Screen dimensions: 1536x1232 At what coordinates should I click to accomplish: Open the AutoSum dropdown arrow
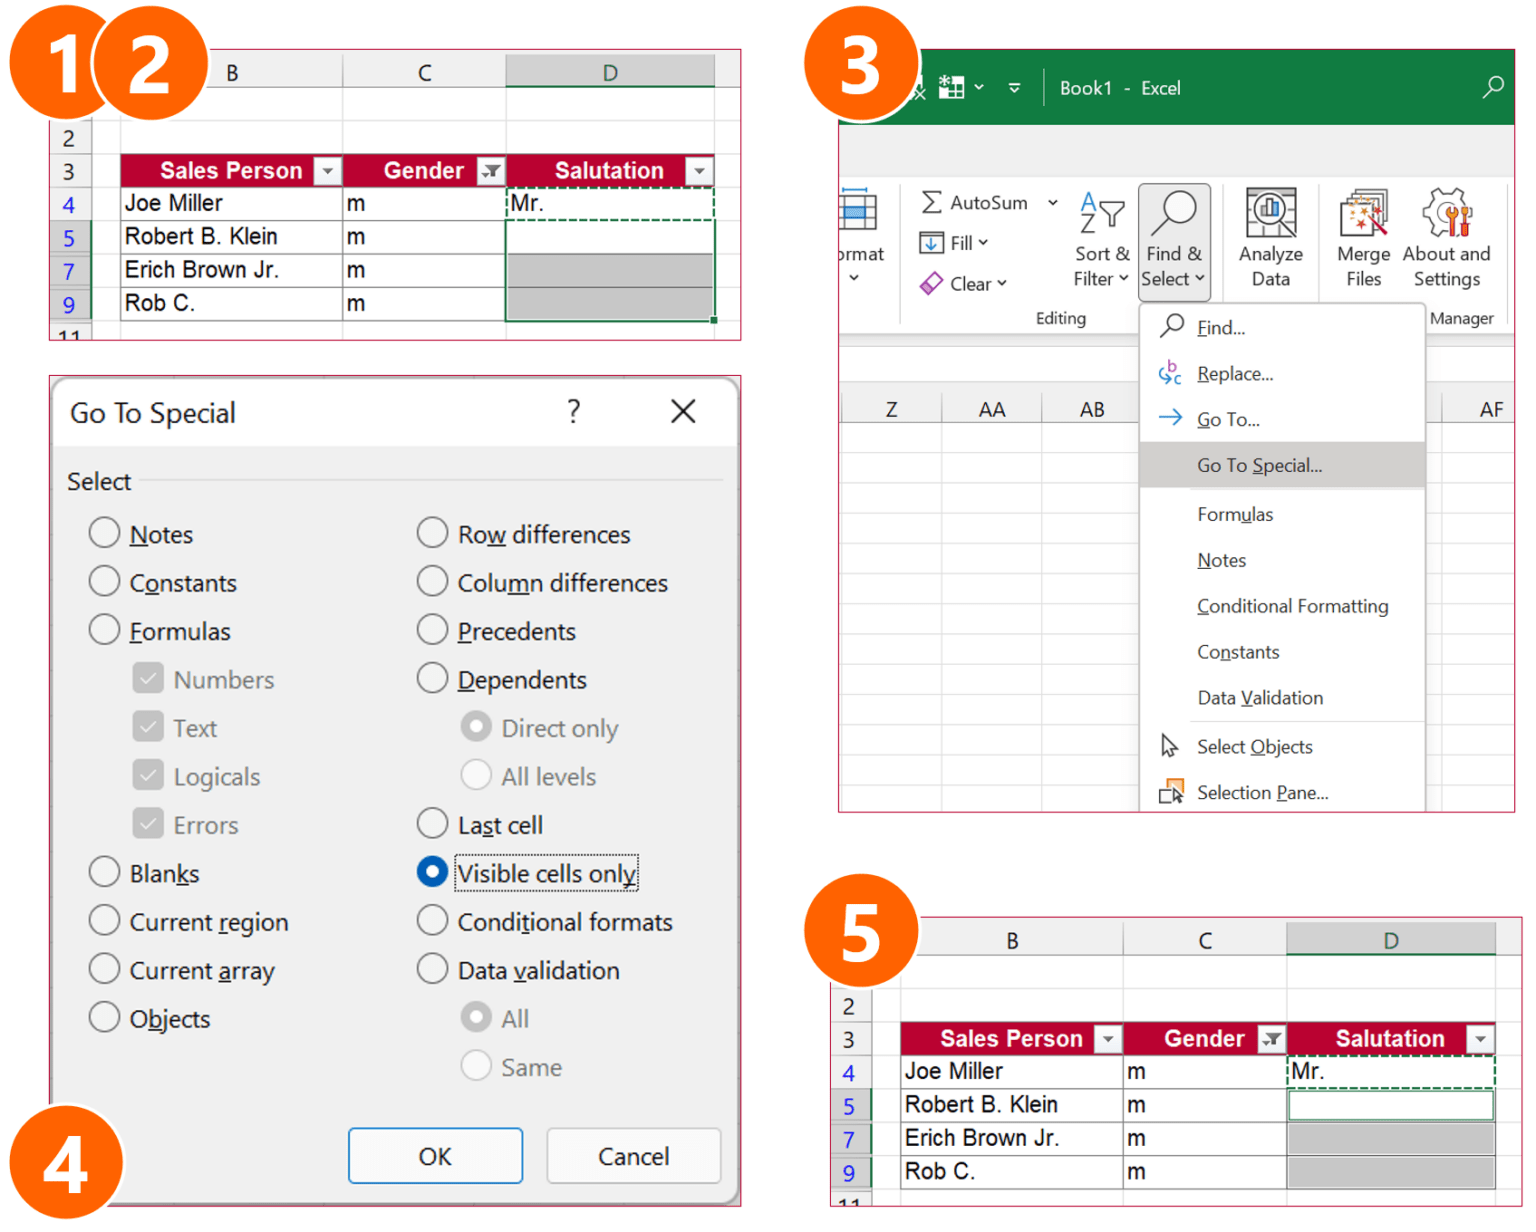(1053, 203)
